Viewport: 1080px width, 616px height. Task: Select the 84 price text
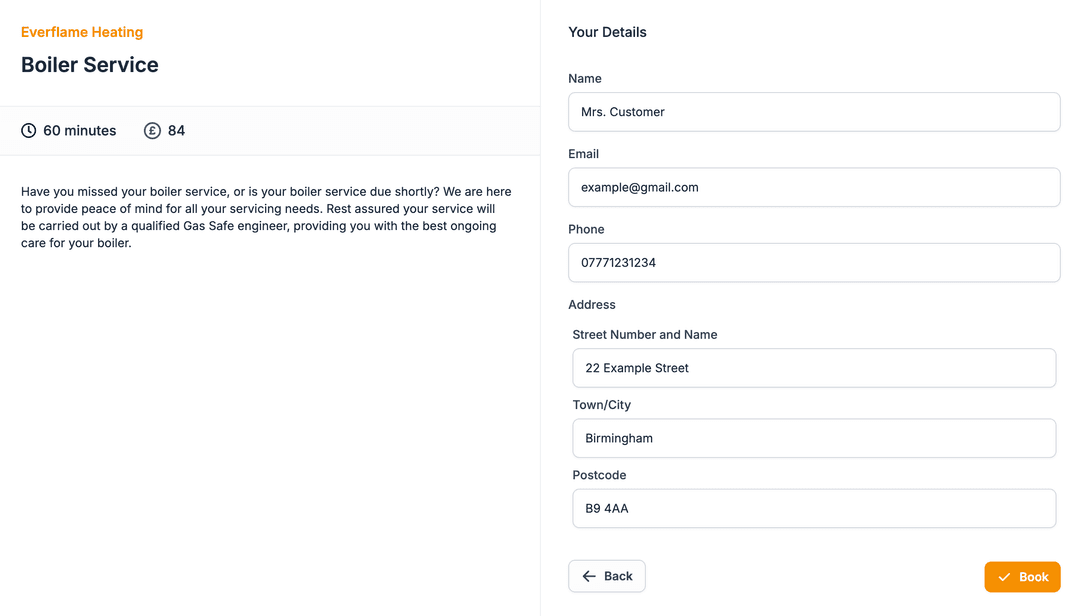pos(181,130)
